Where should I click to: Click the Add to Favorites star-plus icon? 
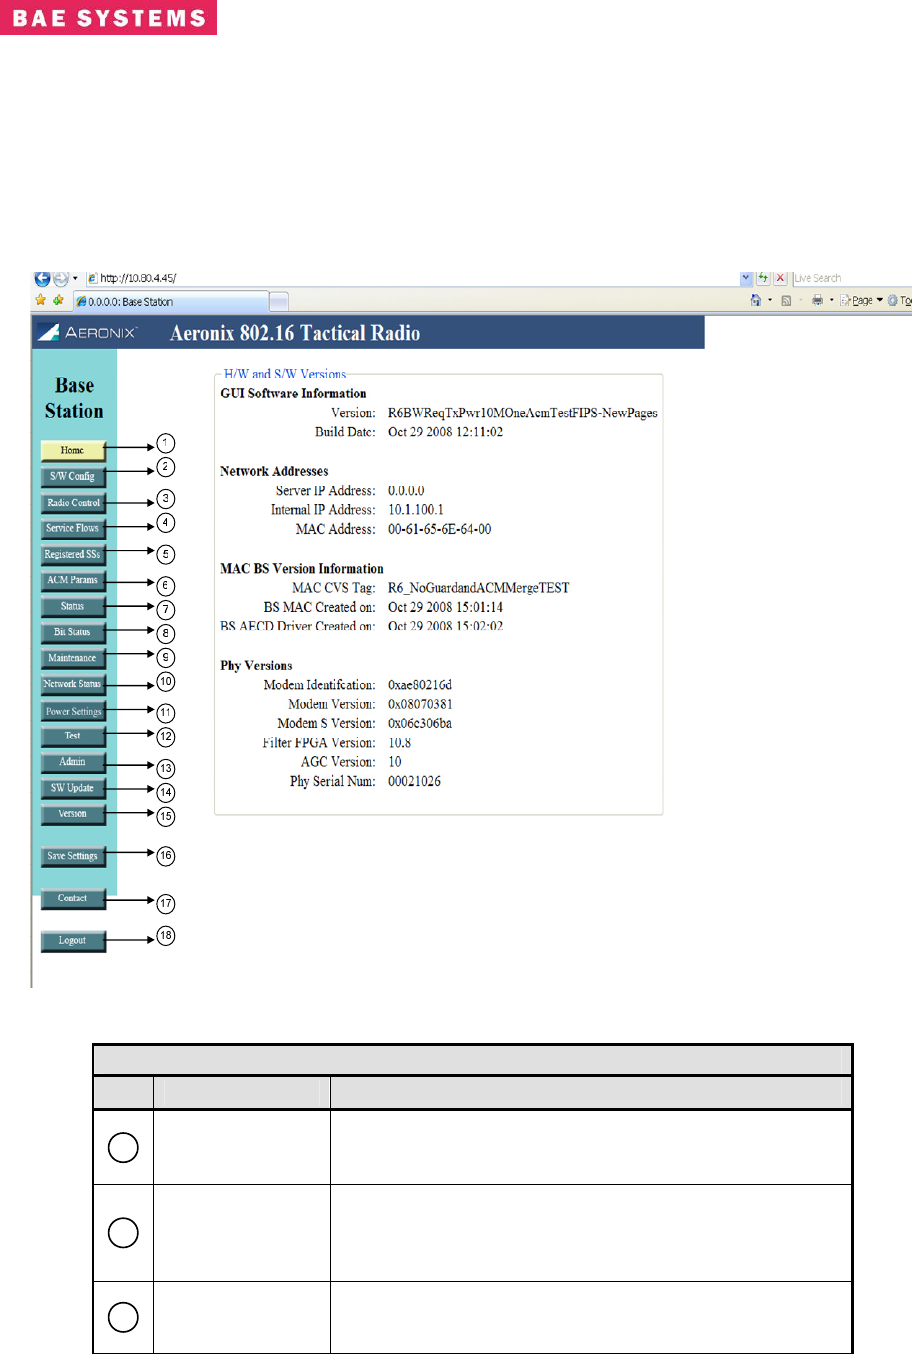[x=58, y=300]
